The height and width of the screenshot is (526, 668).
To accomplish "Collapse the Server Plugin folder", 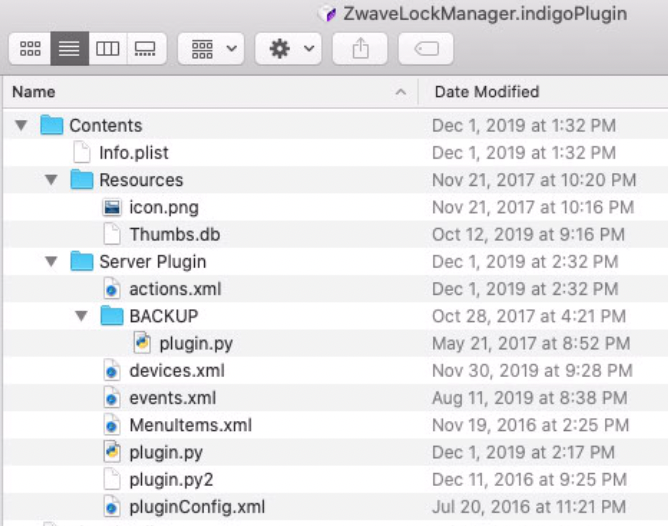I will 52,262.
